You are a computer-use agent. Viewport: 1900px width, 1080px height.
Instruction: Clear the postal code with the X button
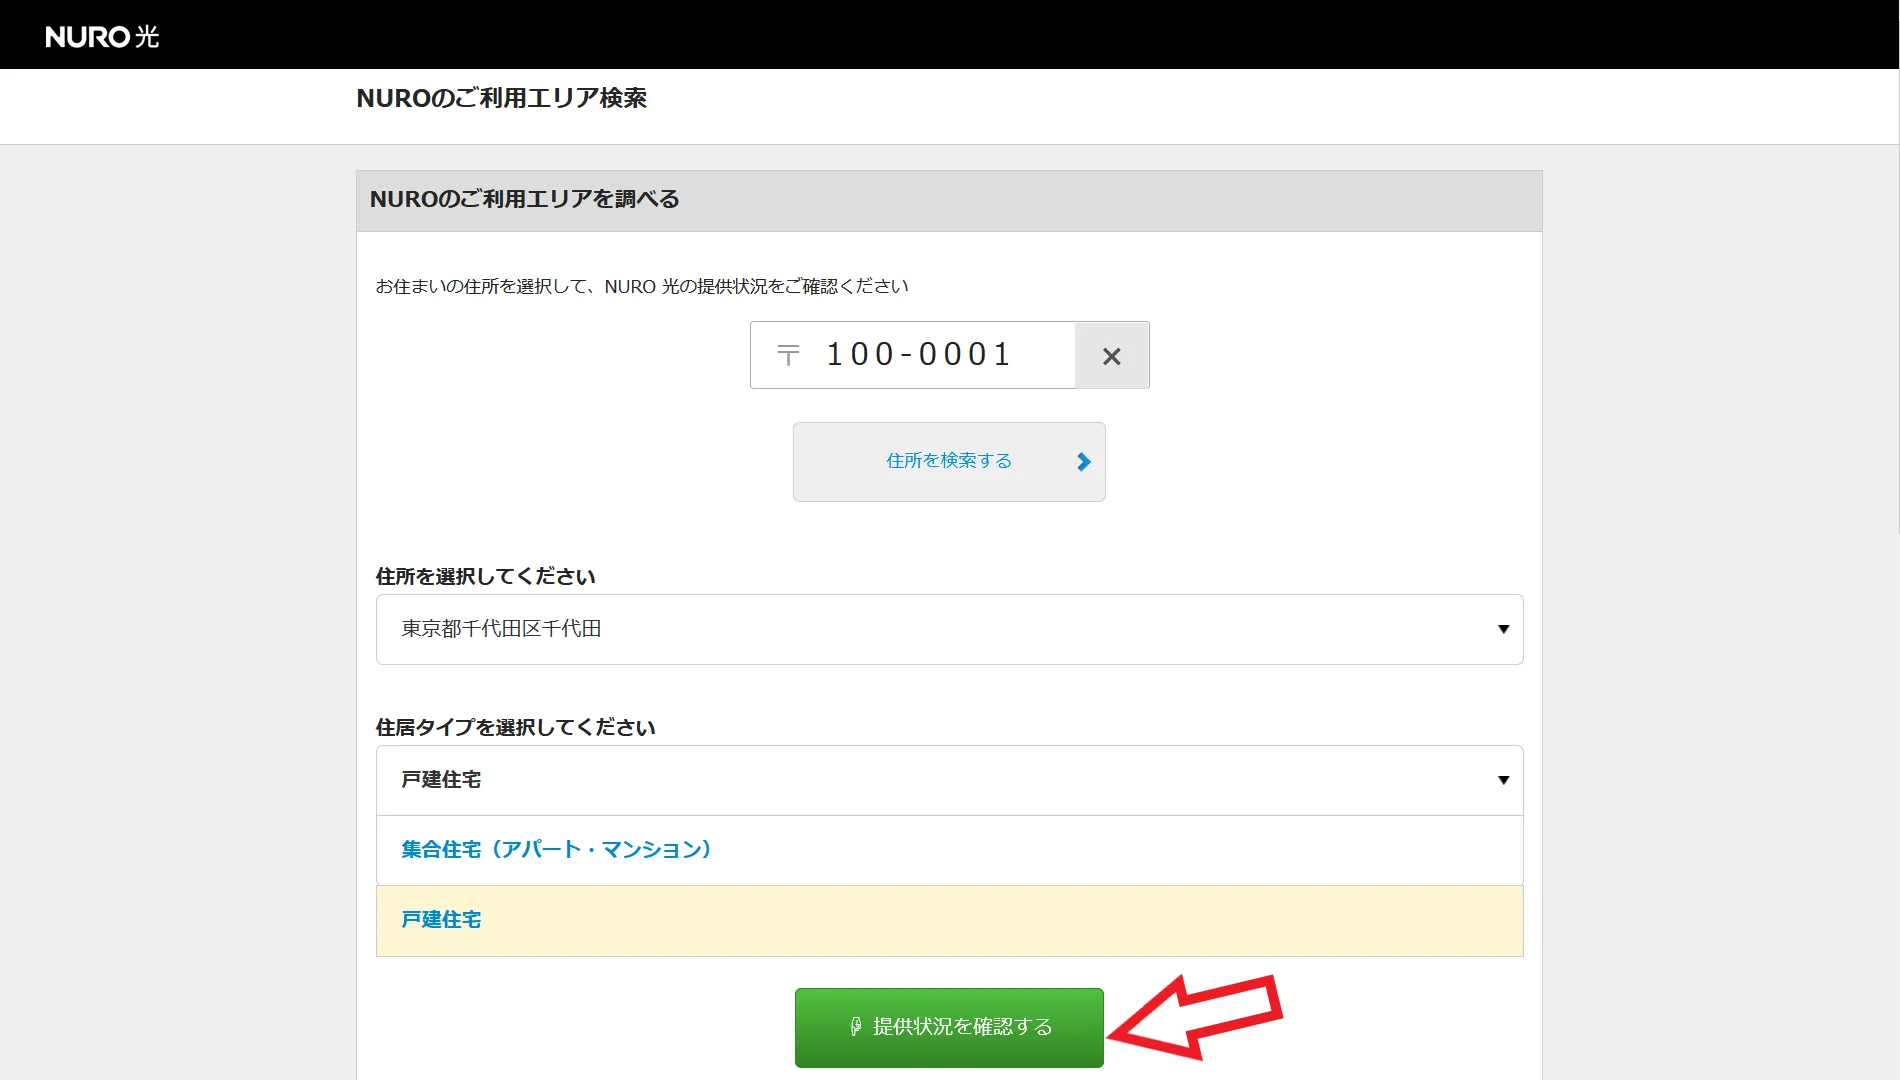1111,356
